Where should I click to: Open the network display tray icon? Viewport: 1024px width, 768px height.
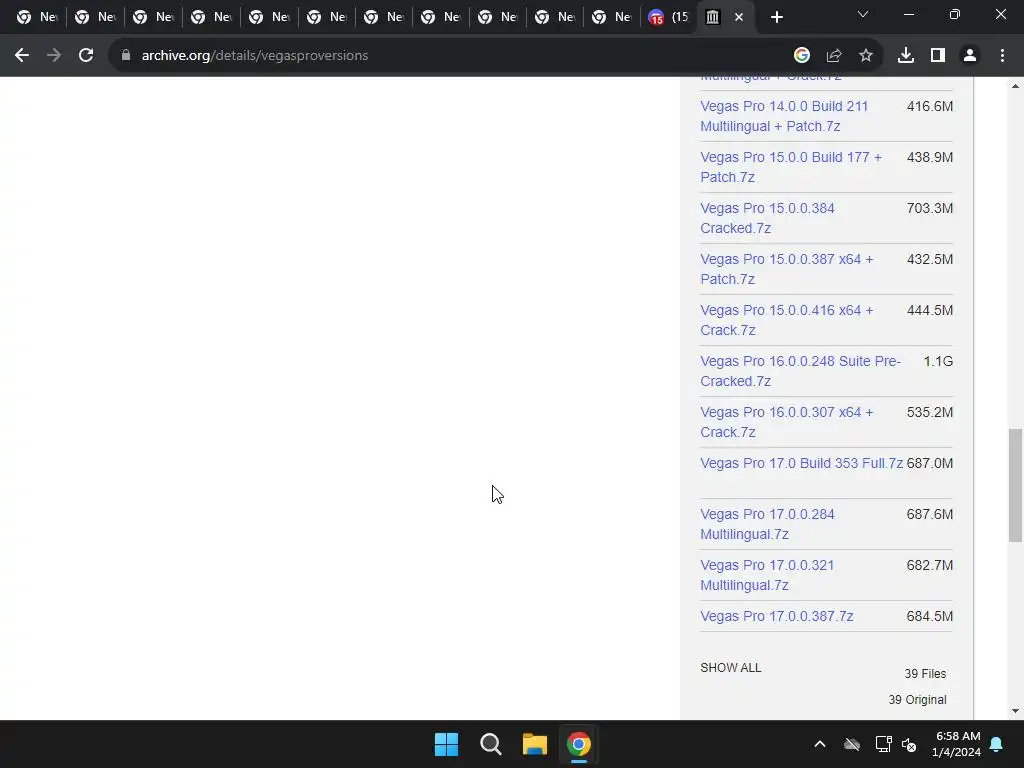(884, 744)
